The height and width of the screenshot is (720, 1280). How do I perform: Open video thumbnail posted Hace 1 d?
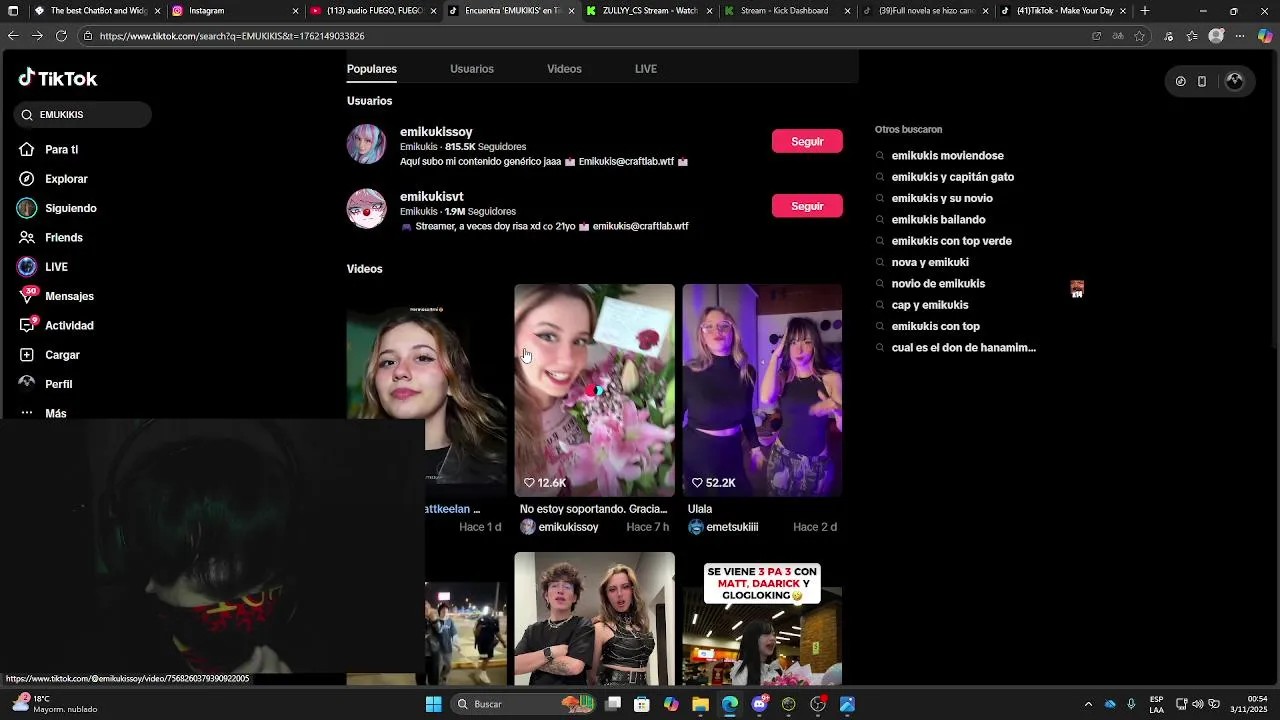pos(426,390)
